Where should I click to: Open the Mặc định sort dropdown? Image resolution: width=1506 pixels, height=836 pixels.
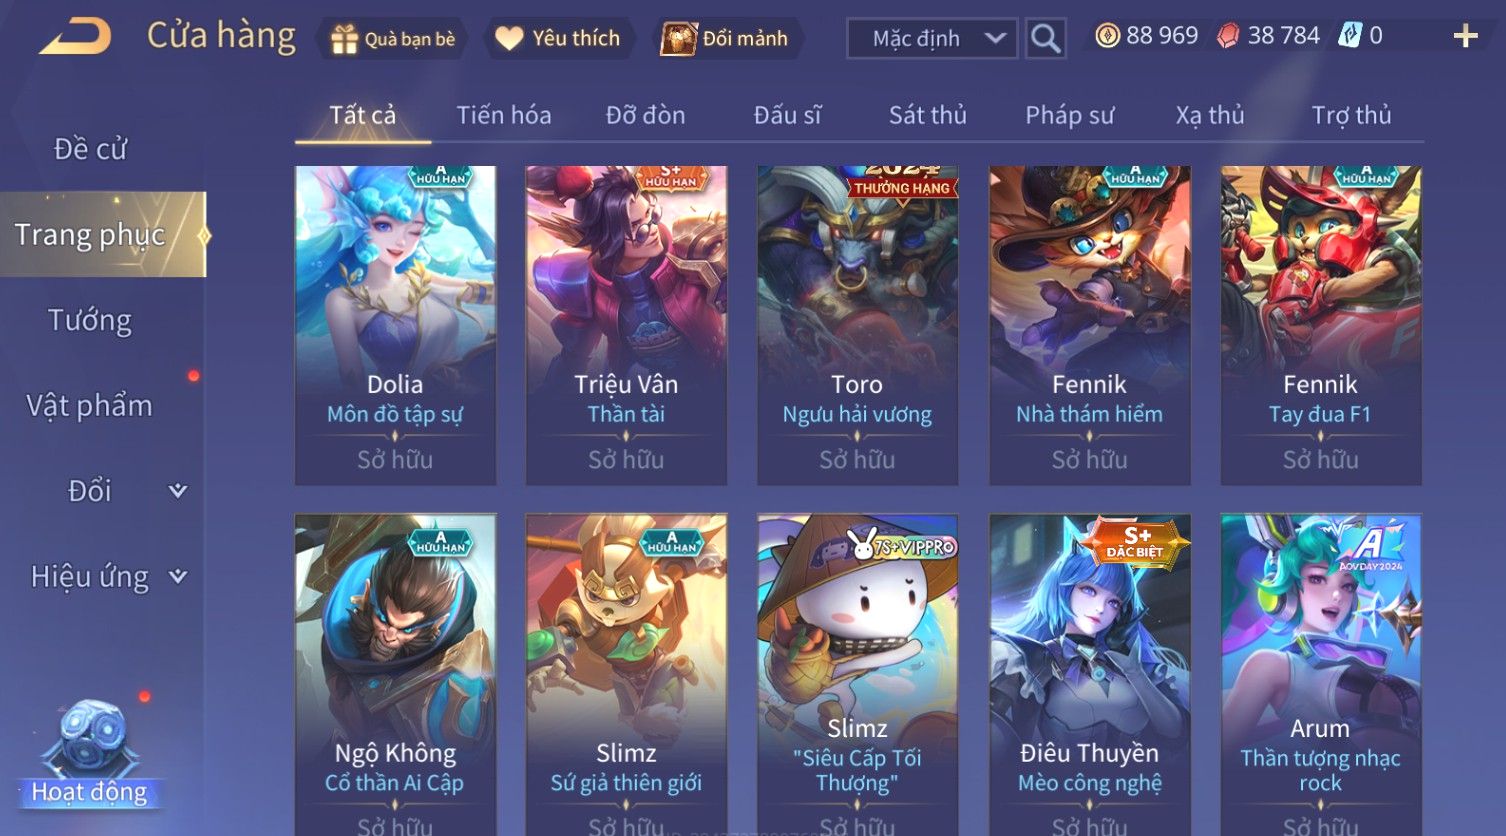932,39
